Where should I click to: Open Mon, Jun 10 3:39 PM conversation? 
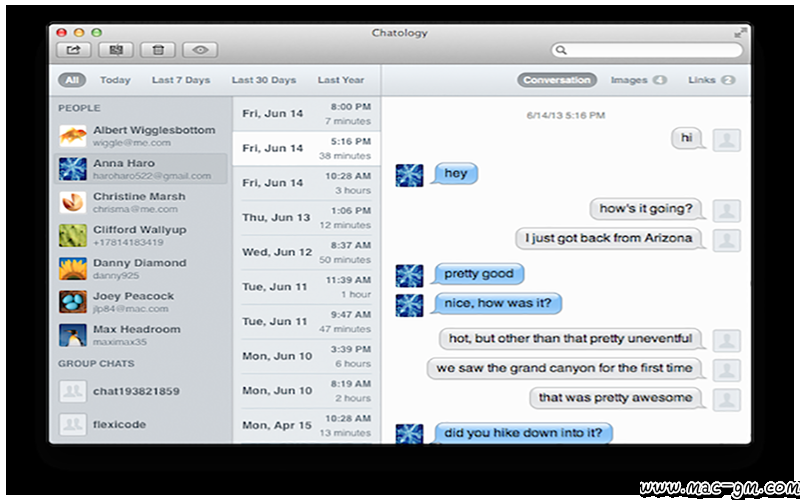[307, 357]
